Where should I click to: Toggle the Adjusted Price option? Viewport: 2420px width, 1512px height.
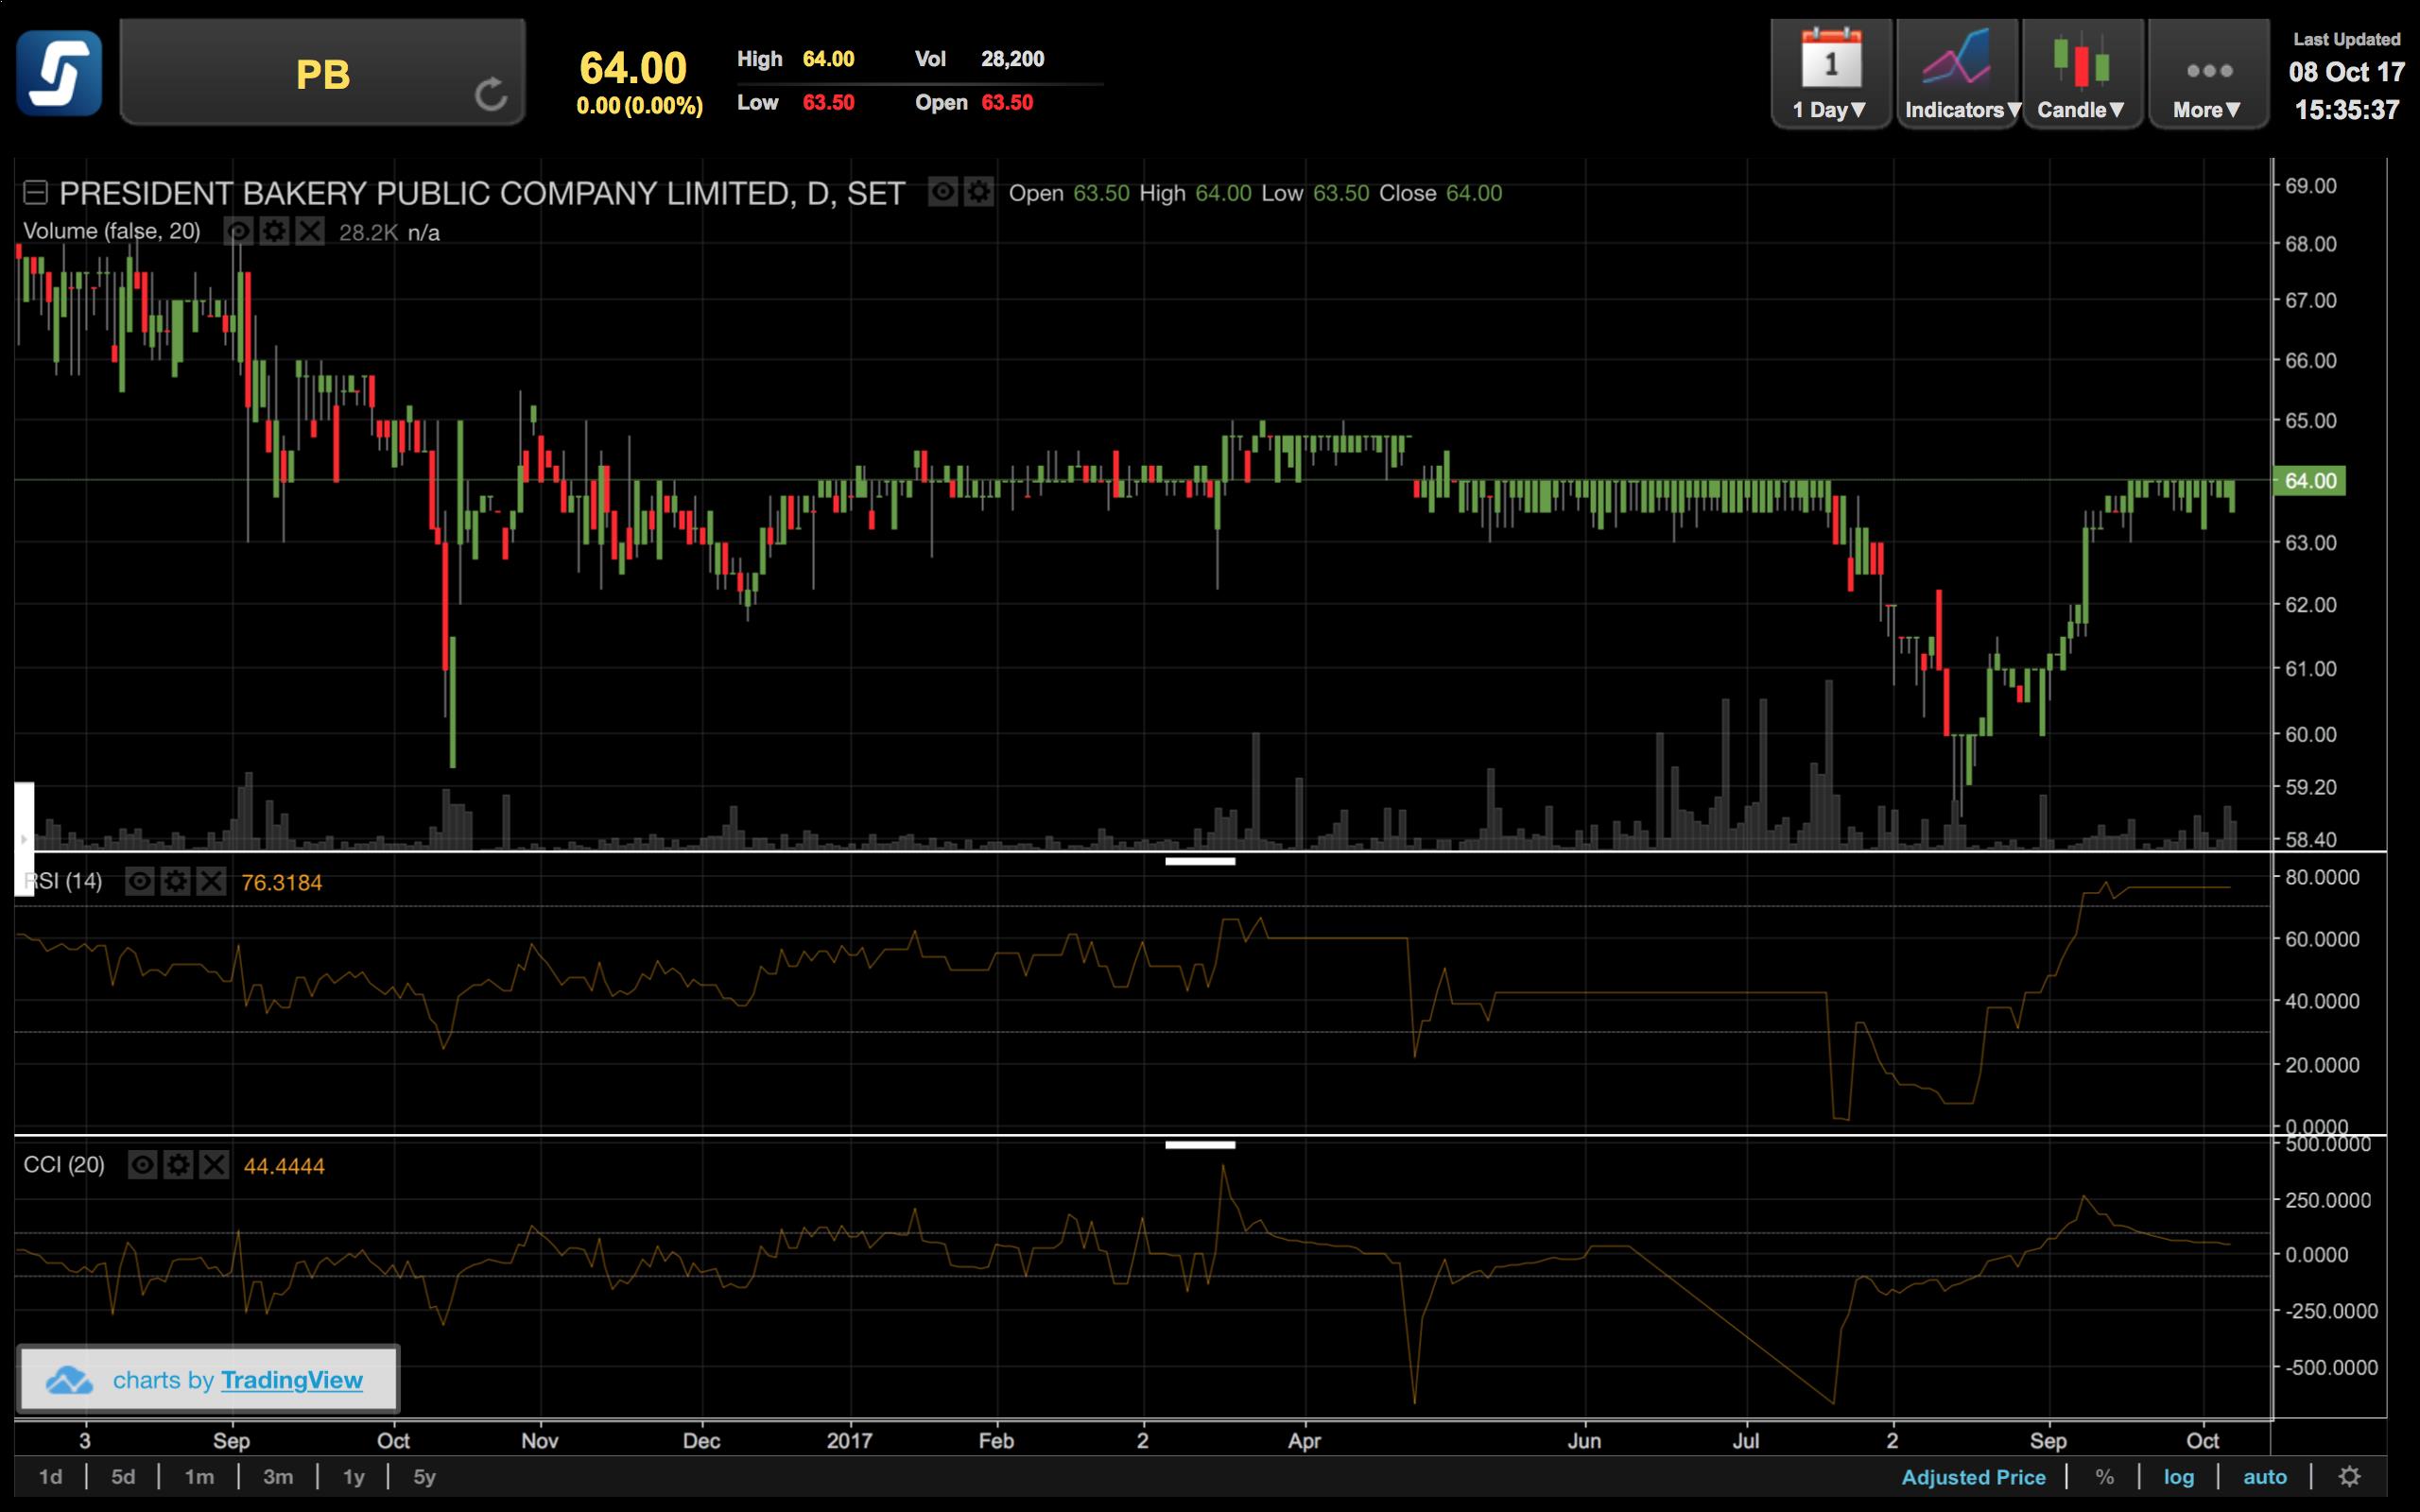[1973, 1477]
